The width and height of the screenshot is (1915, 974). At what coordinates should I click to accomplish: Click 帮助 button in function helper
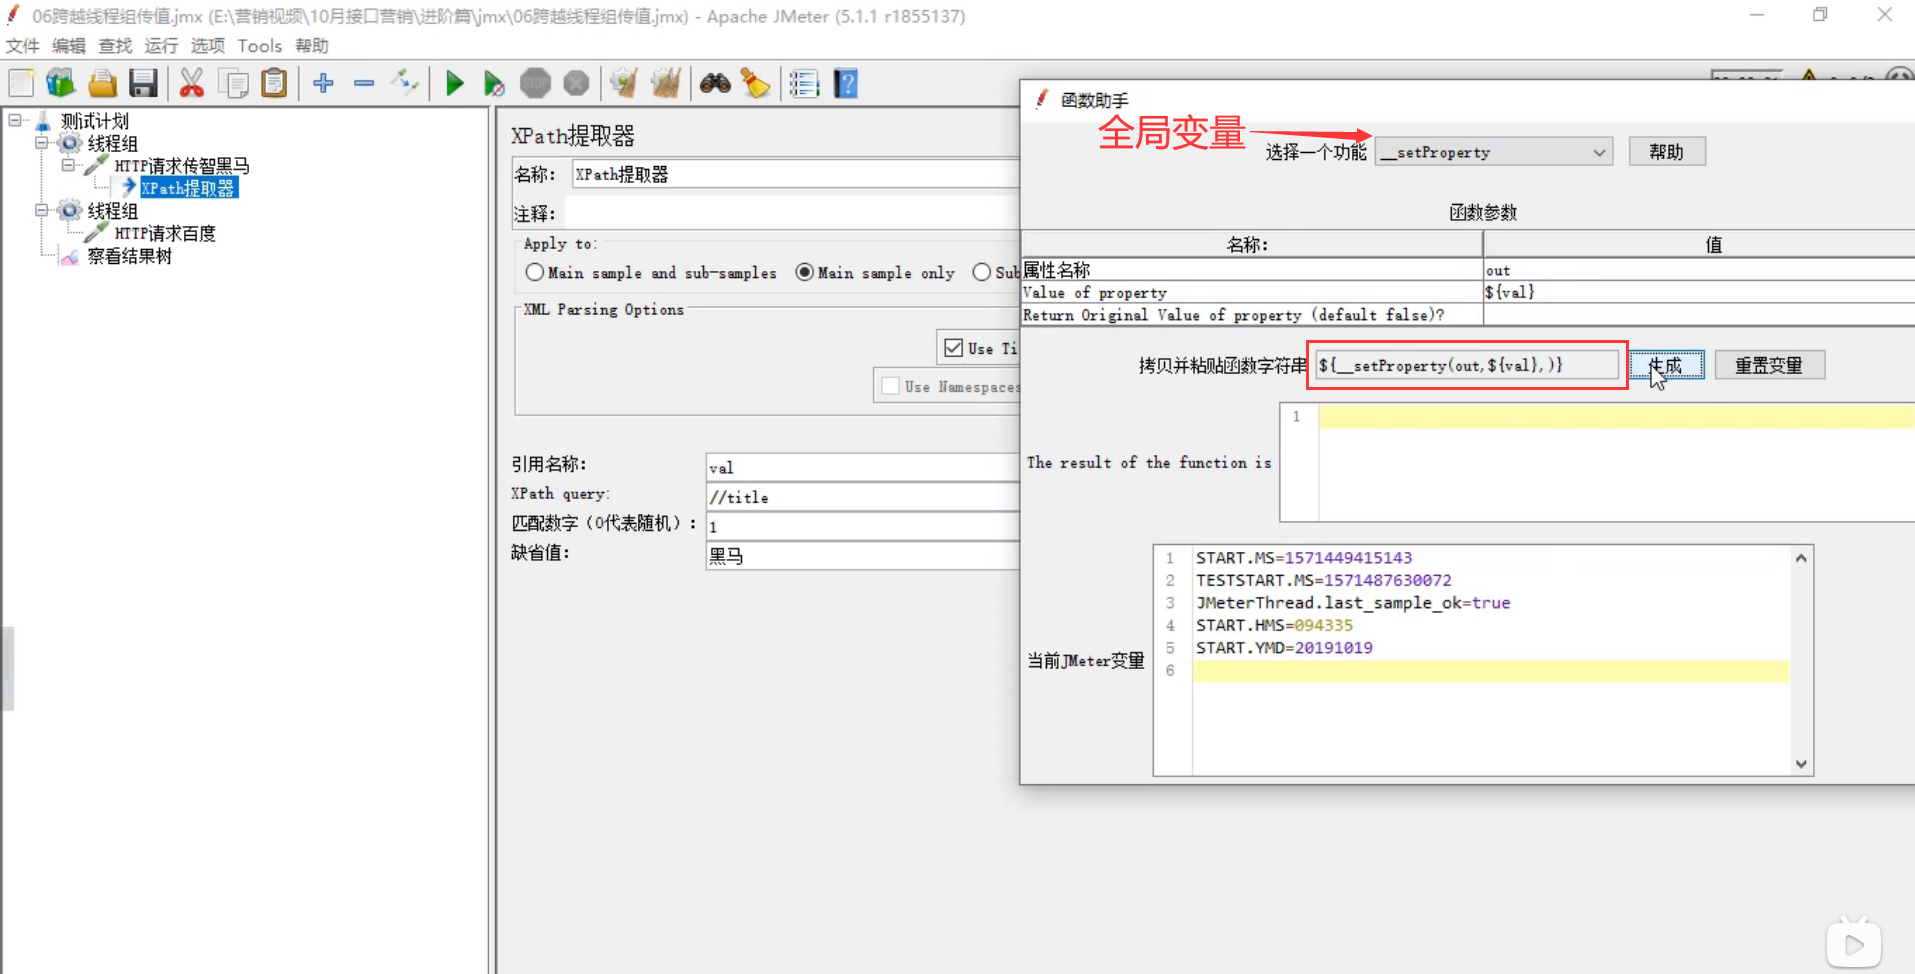tap(1666, 152)
